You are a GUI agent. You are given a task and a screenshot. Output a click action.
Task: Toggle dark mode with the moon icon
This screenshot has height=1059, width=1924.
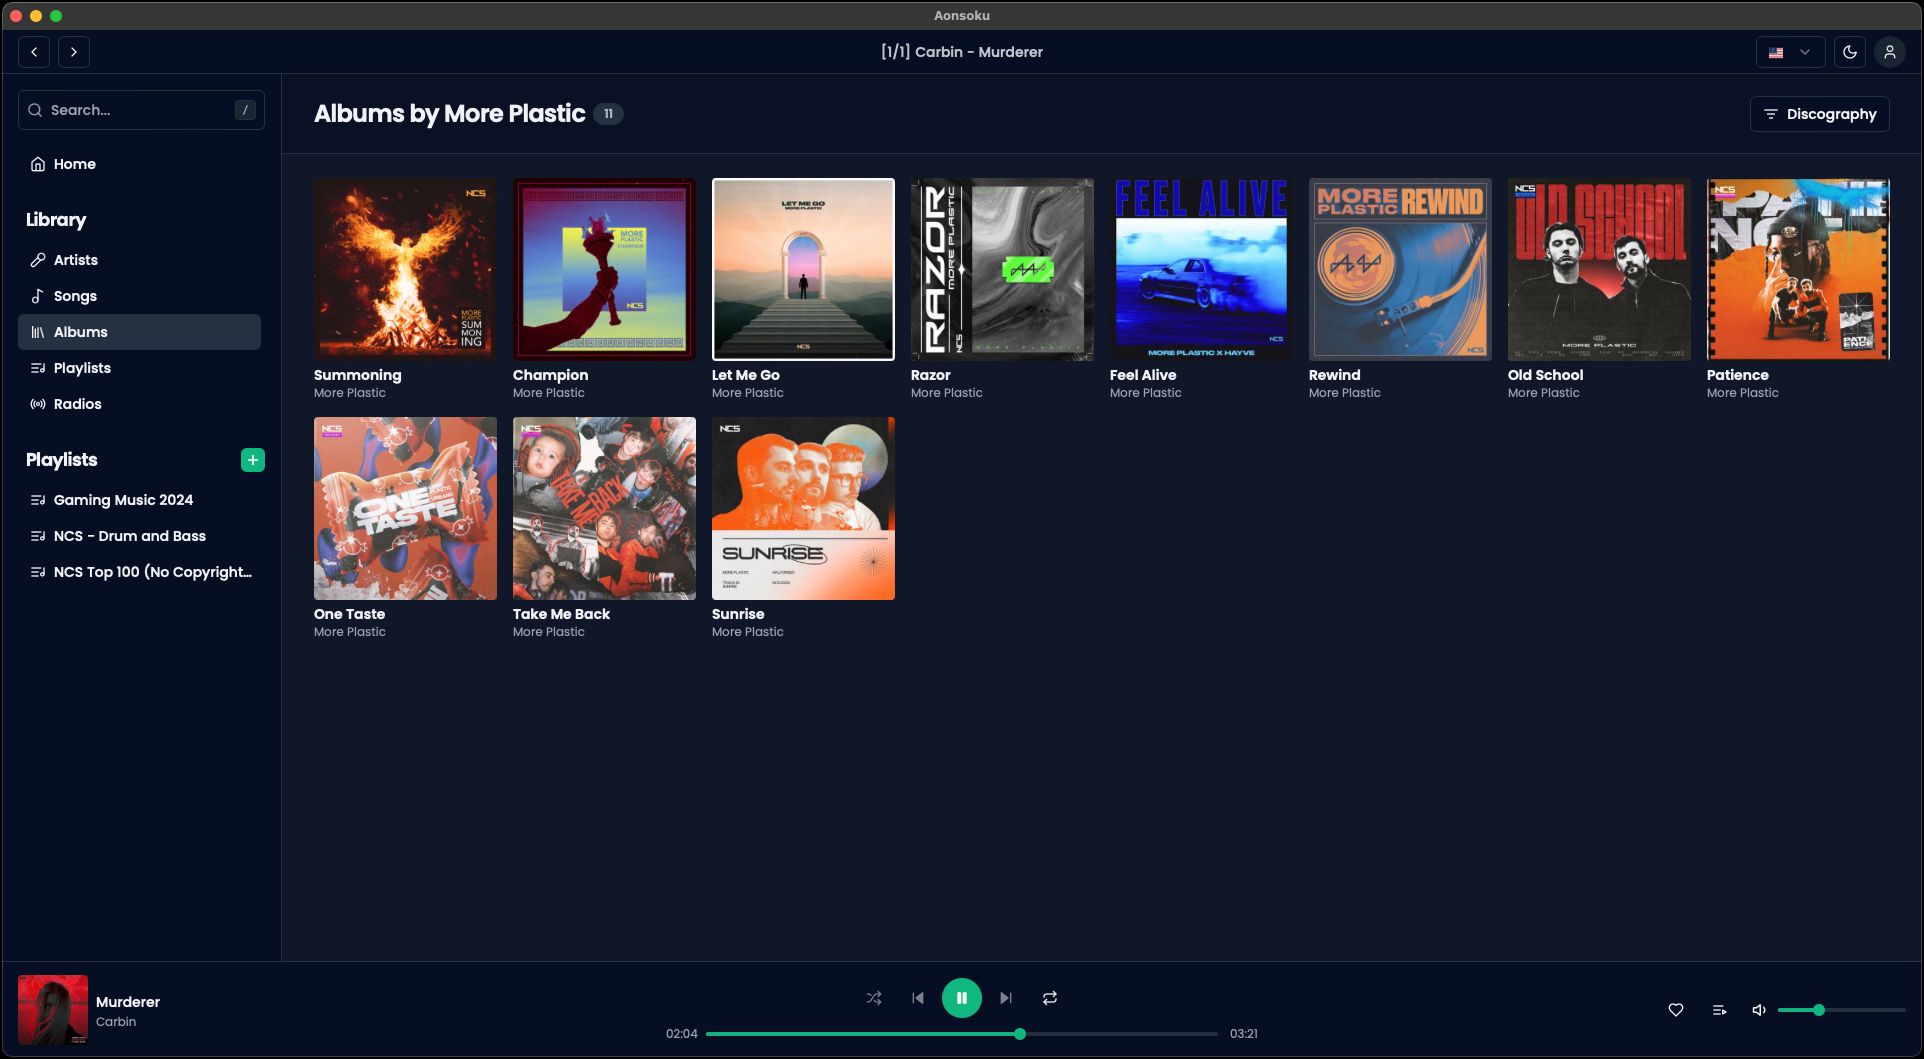tap(1849, 51)
